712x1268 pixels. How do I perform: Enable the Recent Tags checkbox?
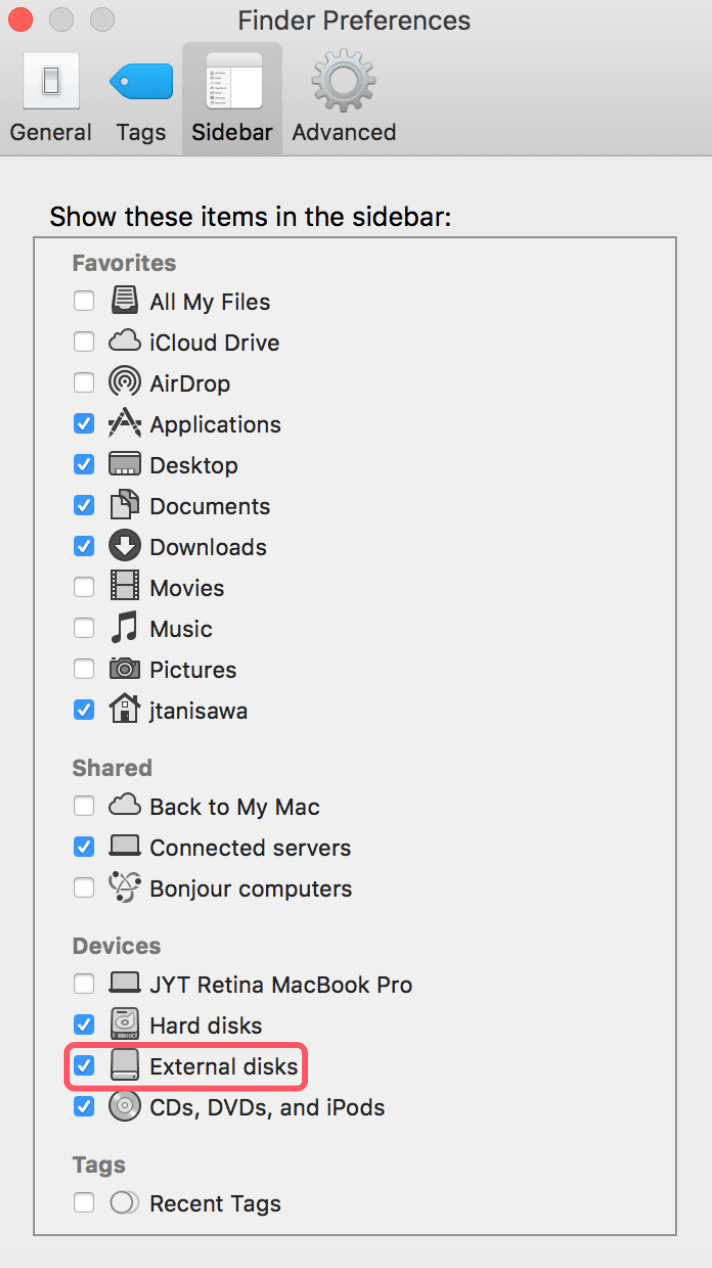click(84, 1203)
